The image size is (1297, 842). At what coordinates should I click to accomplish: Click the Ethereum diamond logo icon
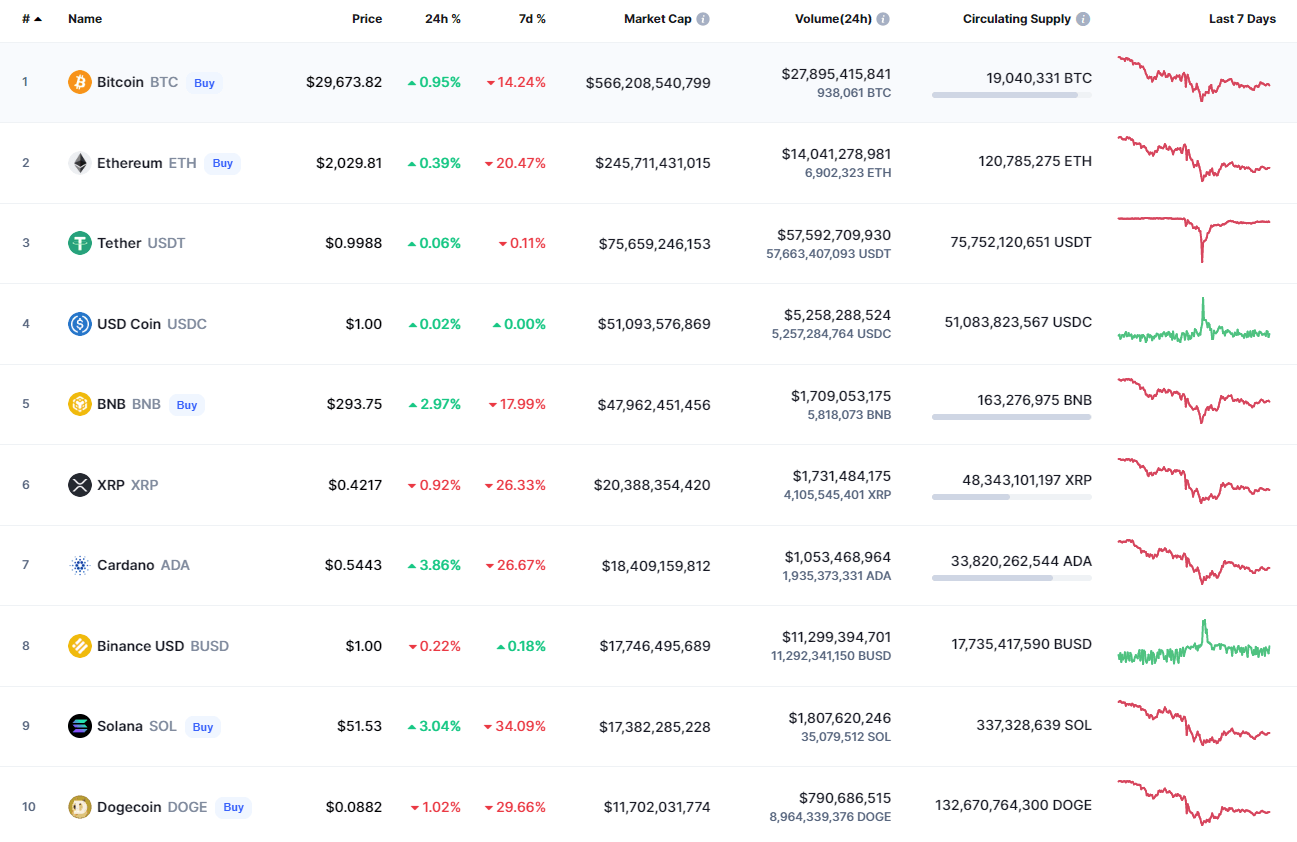tap(80, 163)
